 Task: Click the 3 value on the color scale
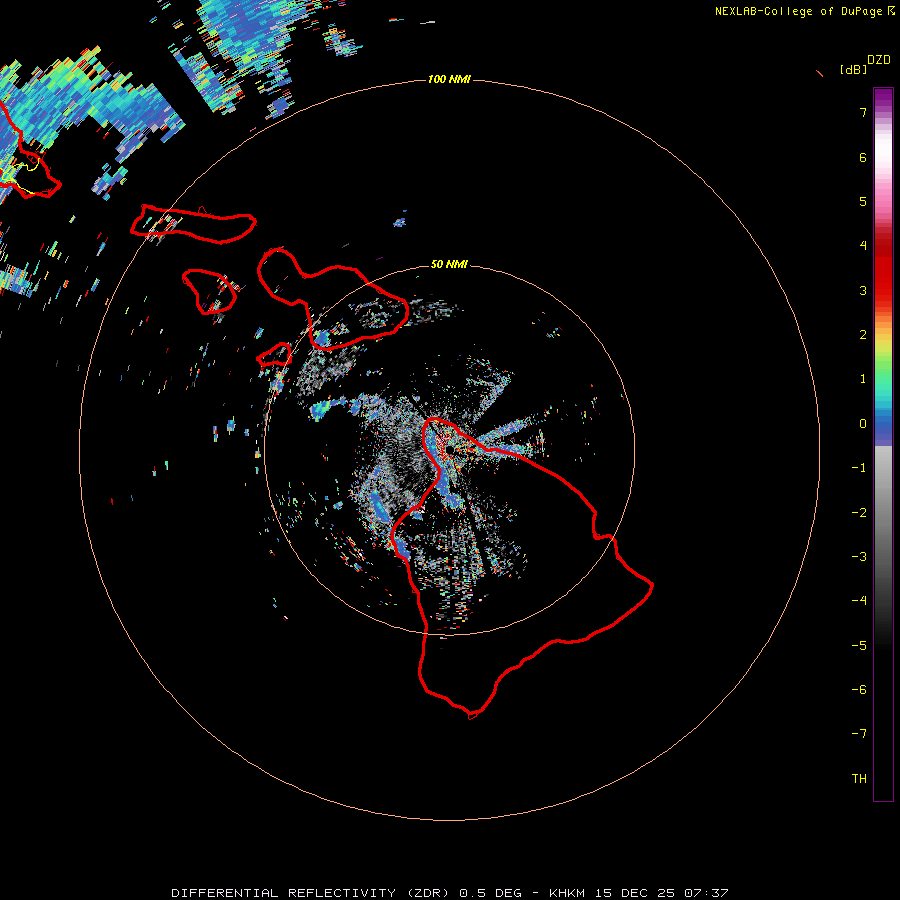click(x=862, y=290)
